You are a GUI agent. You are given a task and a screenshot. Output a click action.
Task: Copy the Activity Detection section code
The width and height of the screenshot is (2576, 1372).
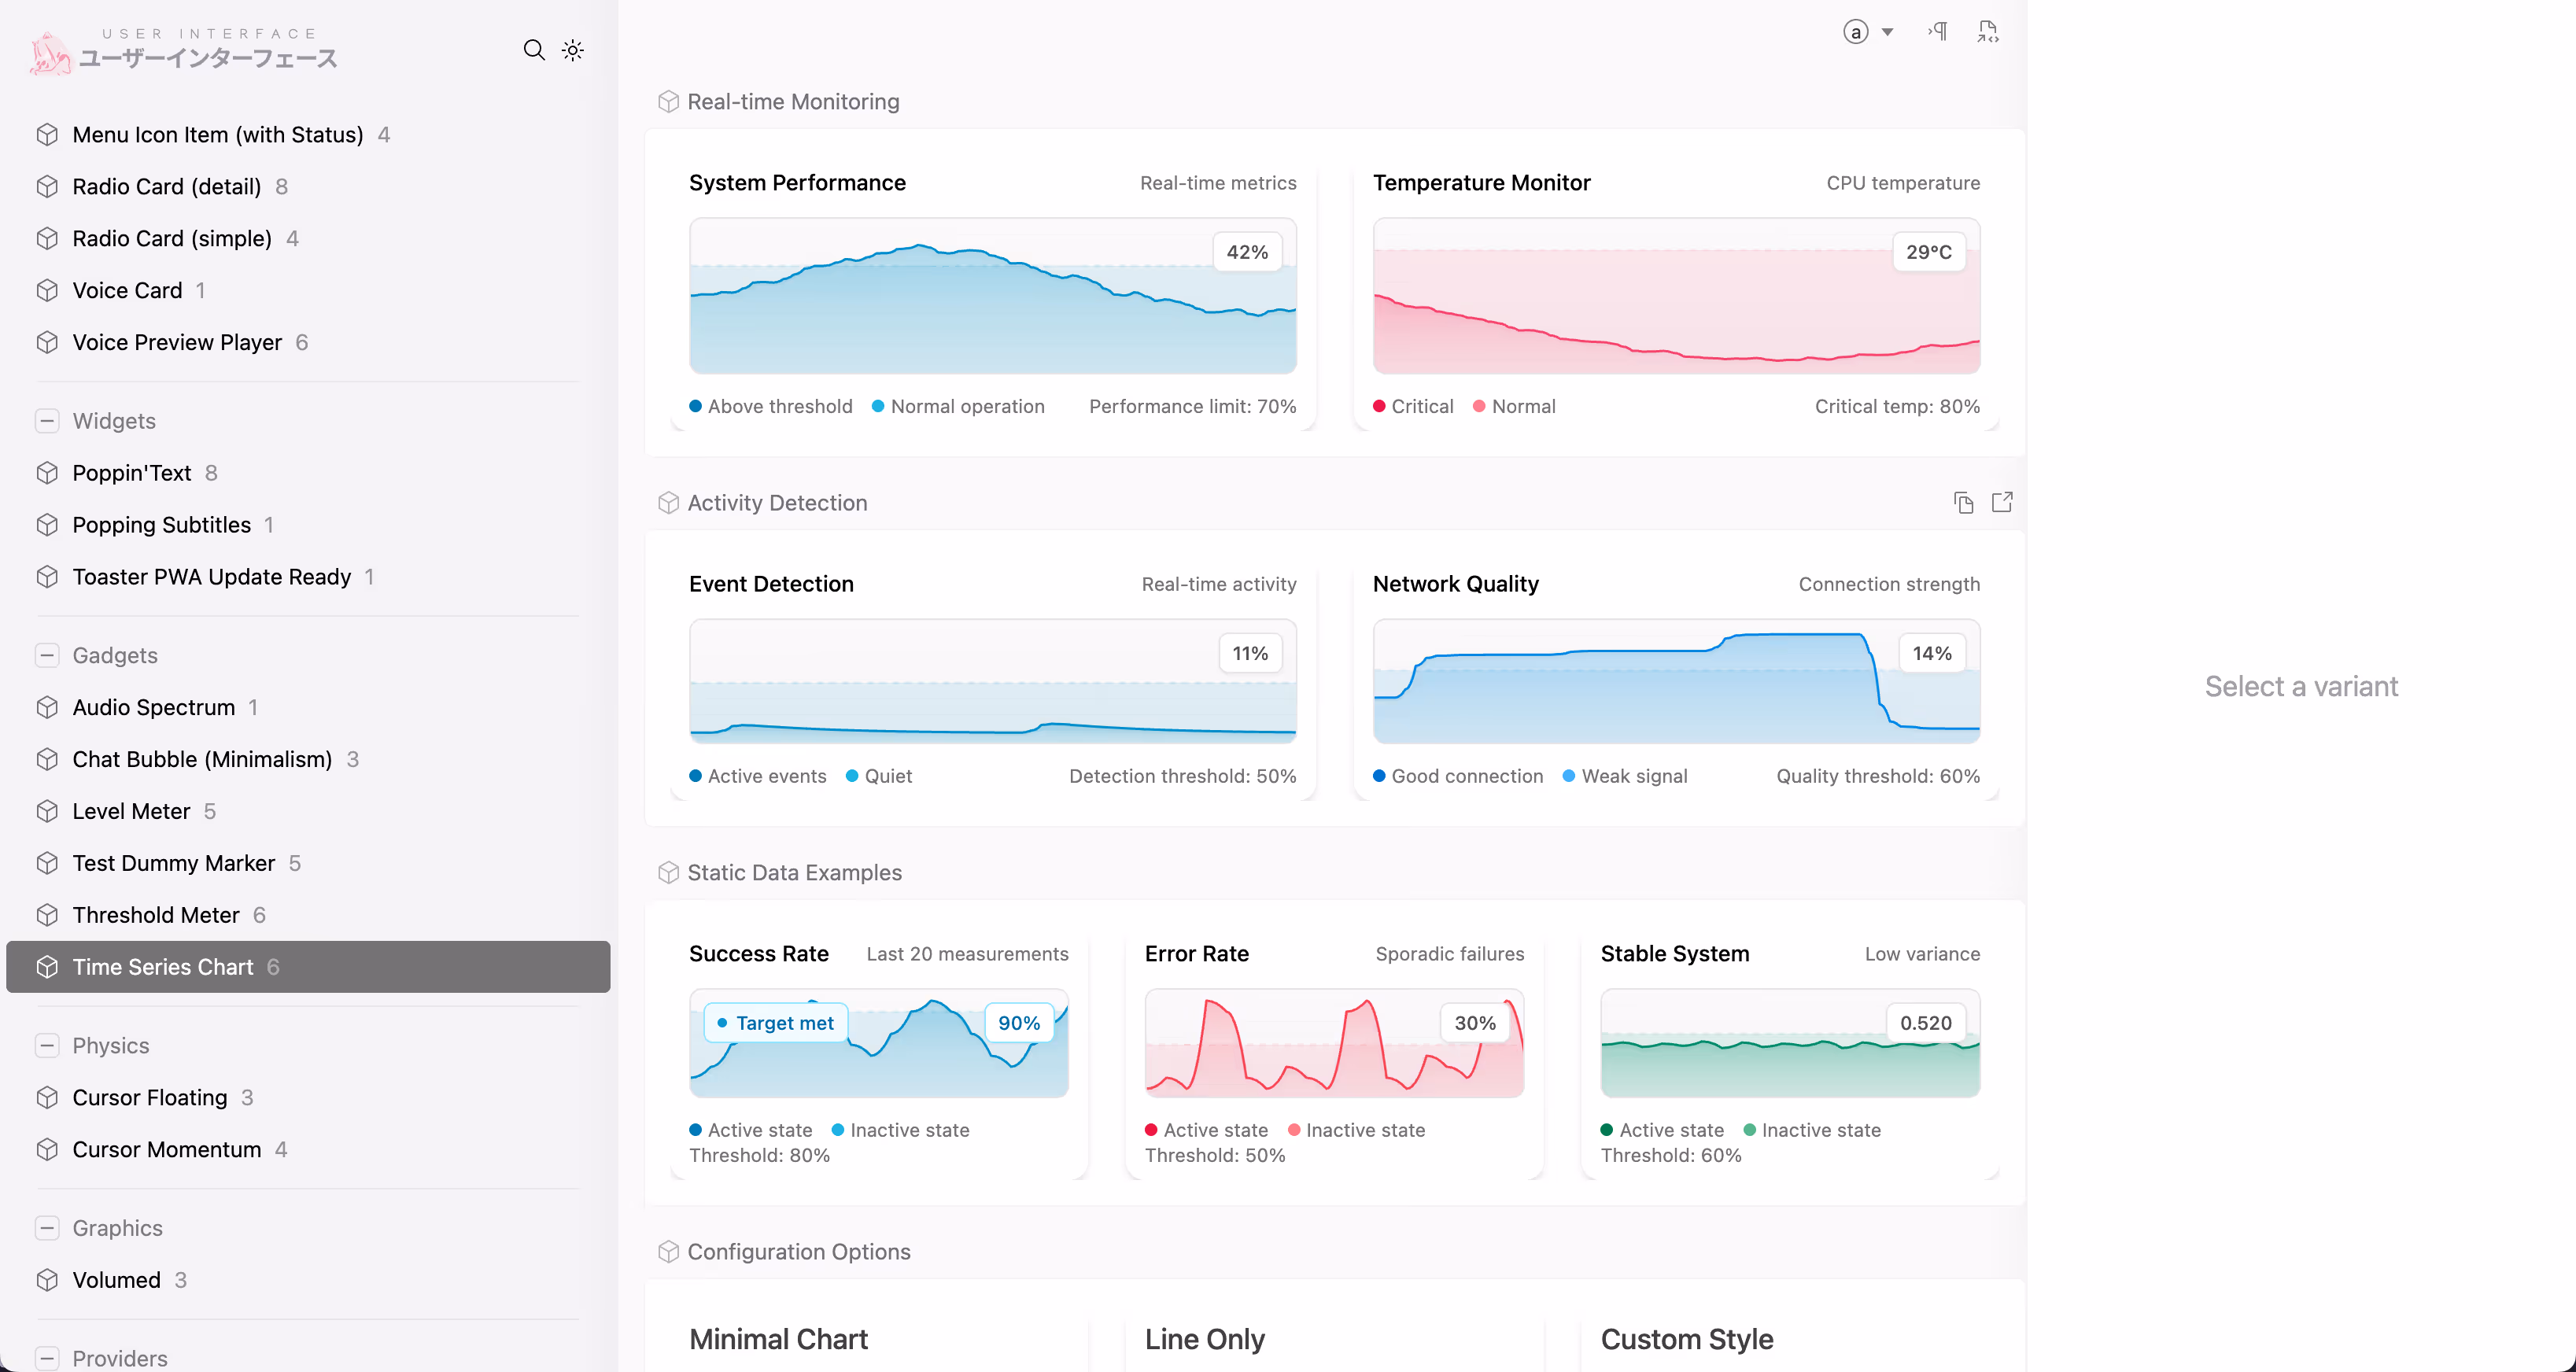pyautogui.click(x=1963, y=502)
